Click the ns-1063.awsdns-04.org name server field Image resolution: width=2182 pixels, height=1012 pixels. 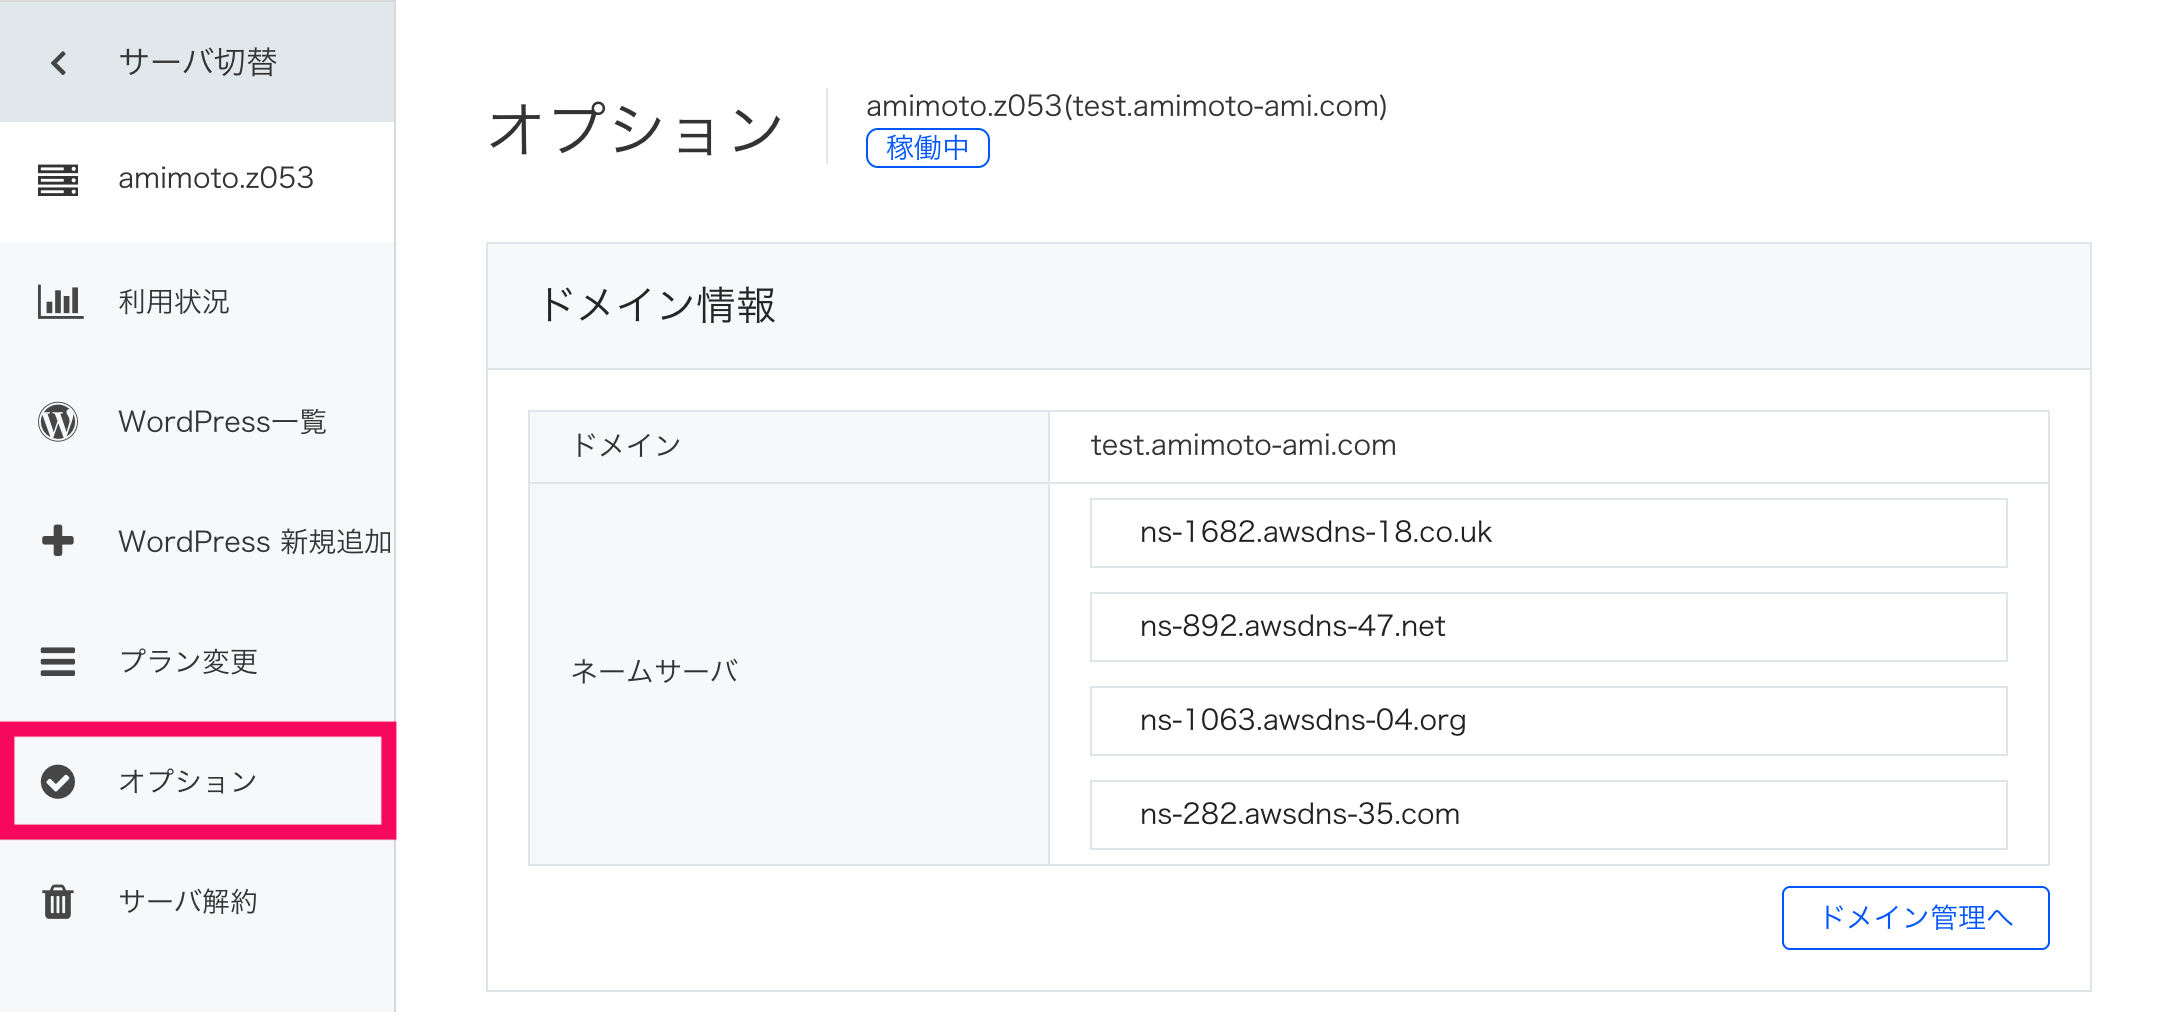tap(1548, 721)
